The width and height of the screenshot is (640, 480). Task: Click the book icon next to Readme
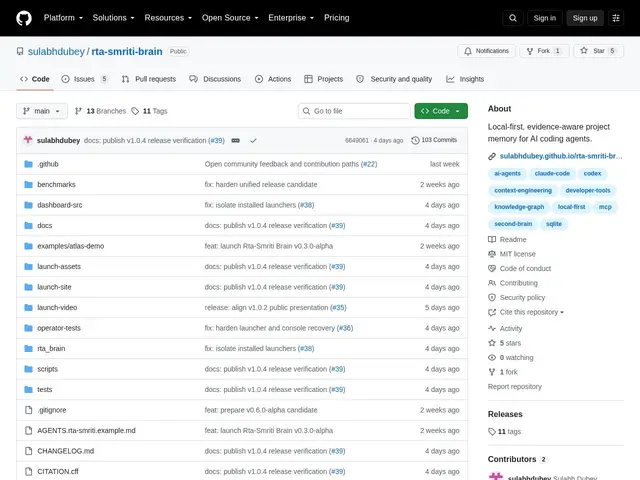pyautogui.click(x=492, y=240)
